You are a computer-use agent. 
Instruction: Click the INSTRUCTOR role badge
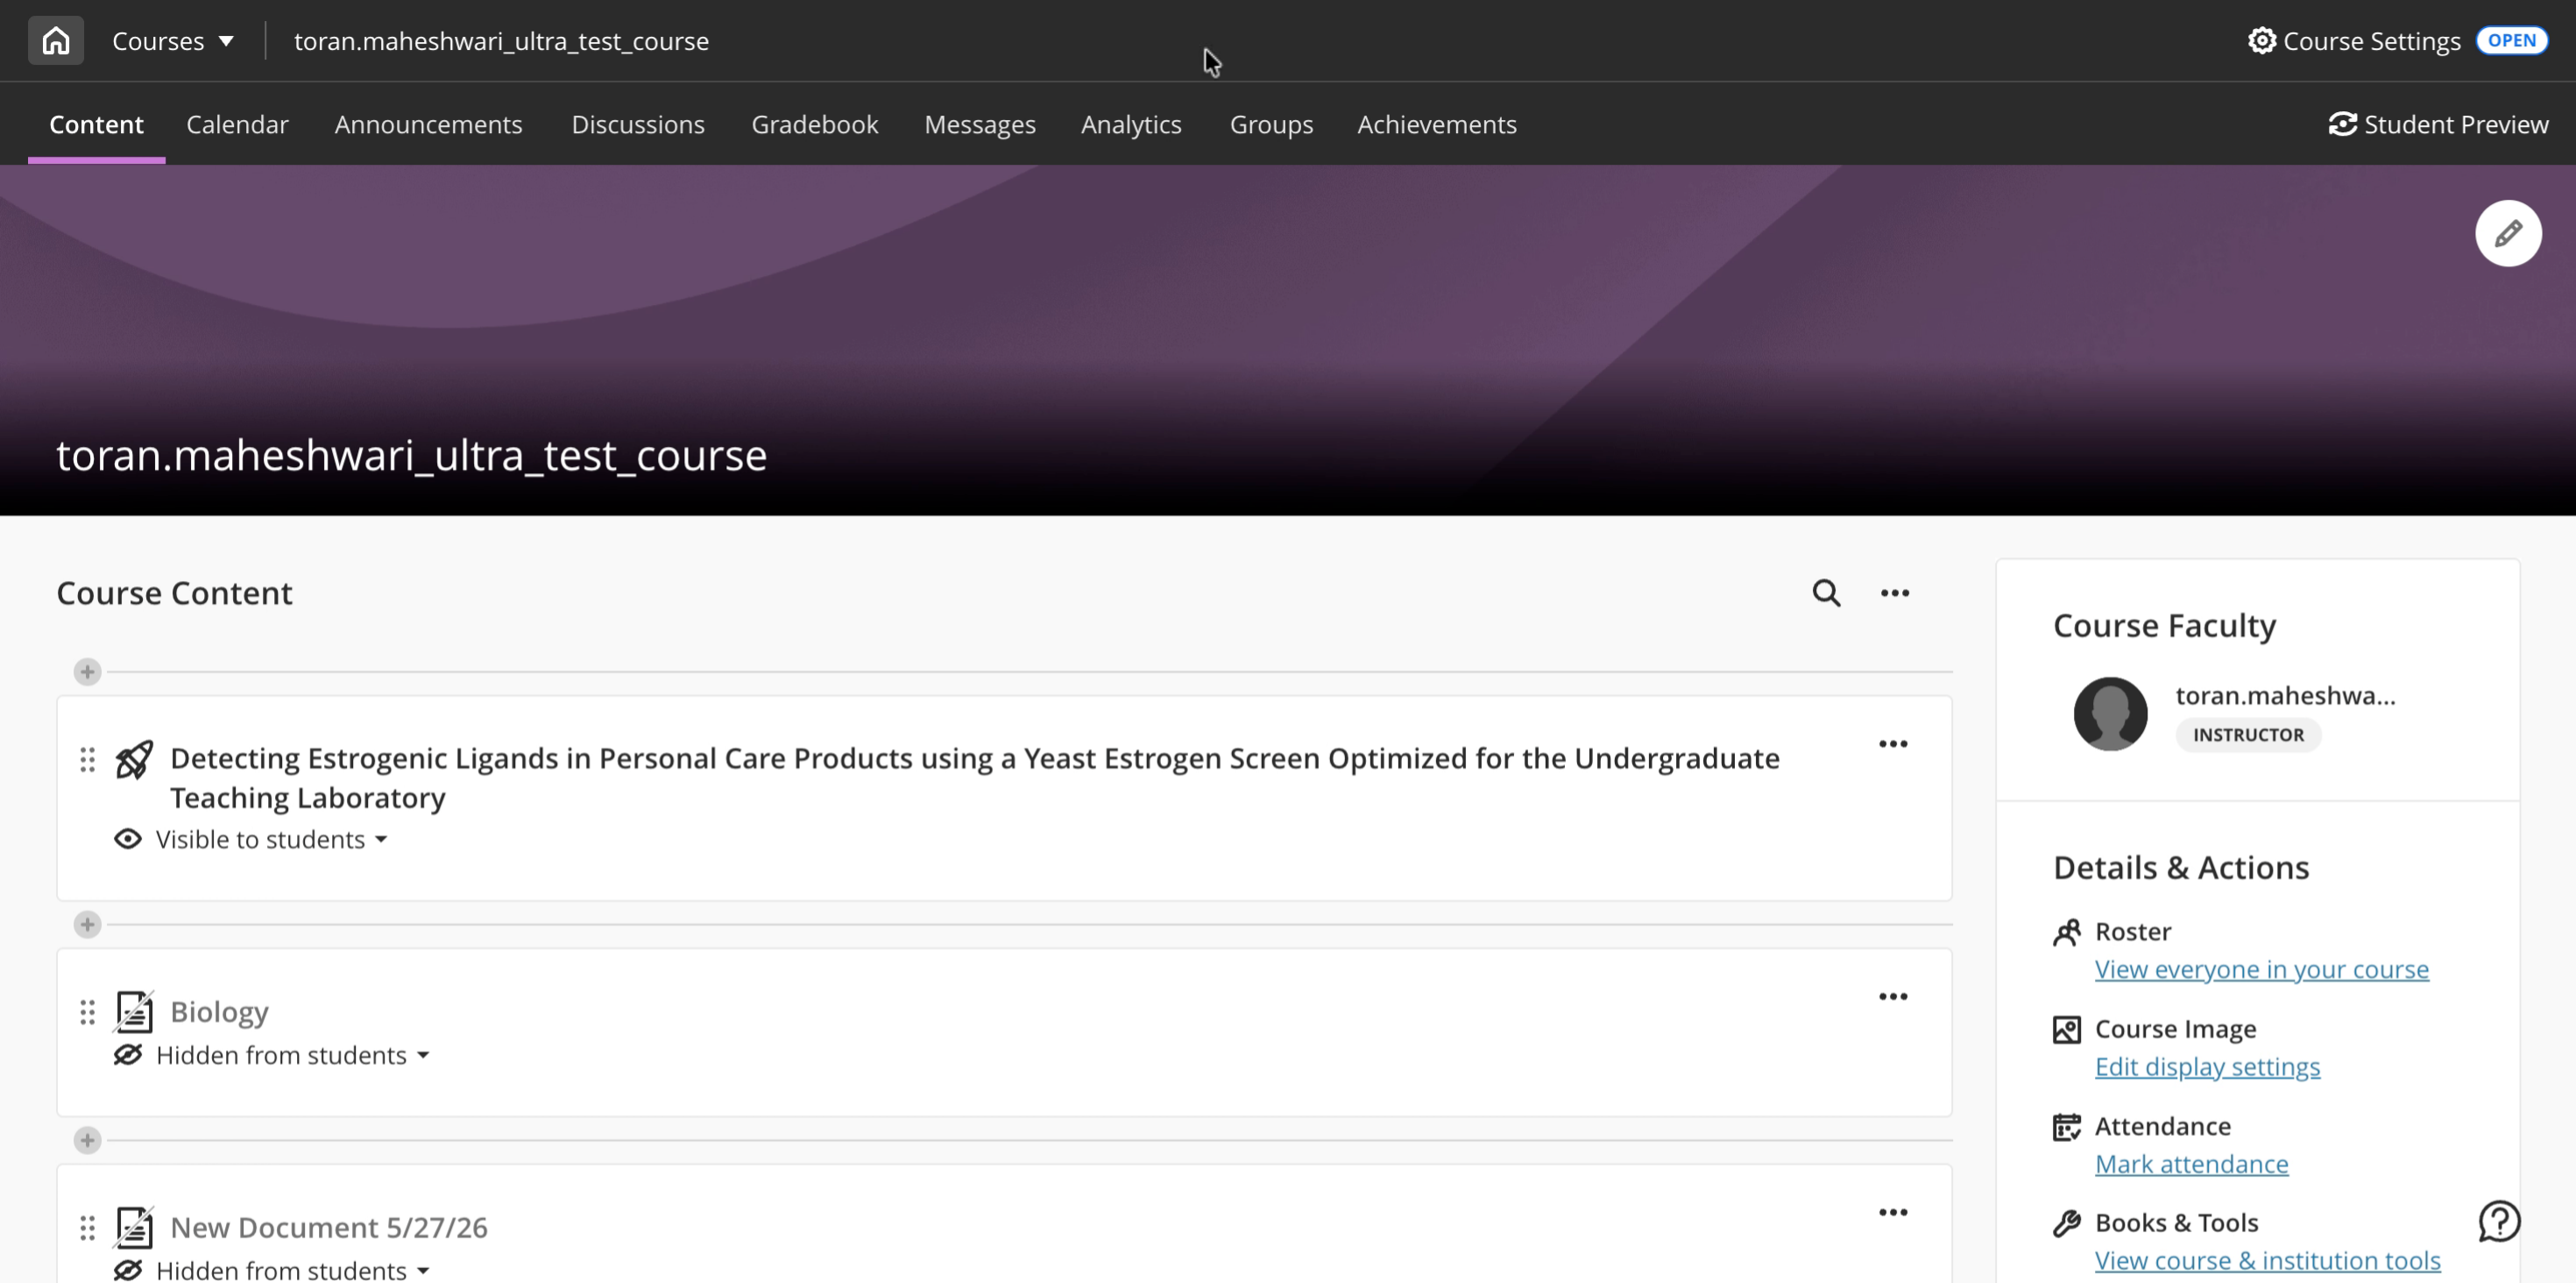(2248, 735)
